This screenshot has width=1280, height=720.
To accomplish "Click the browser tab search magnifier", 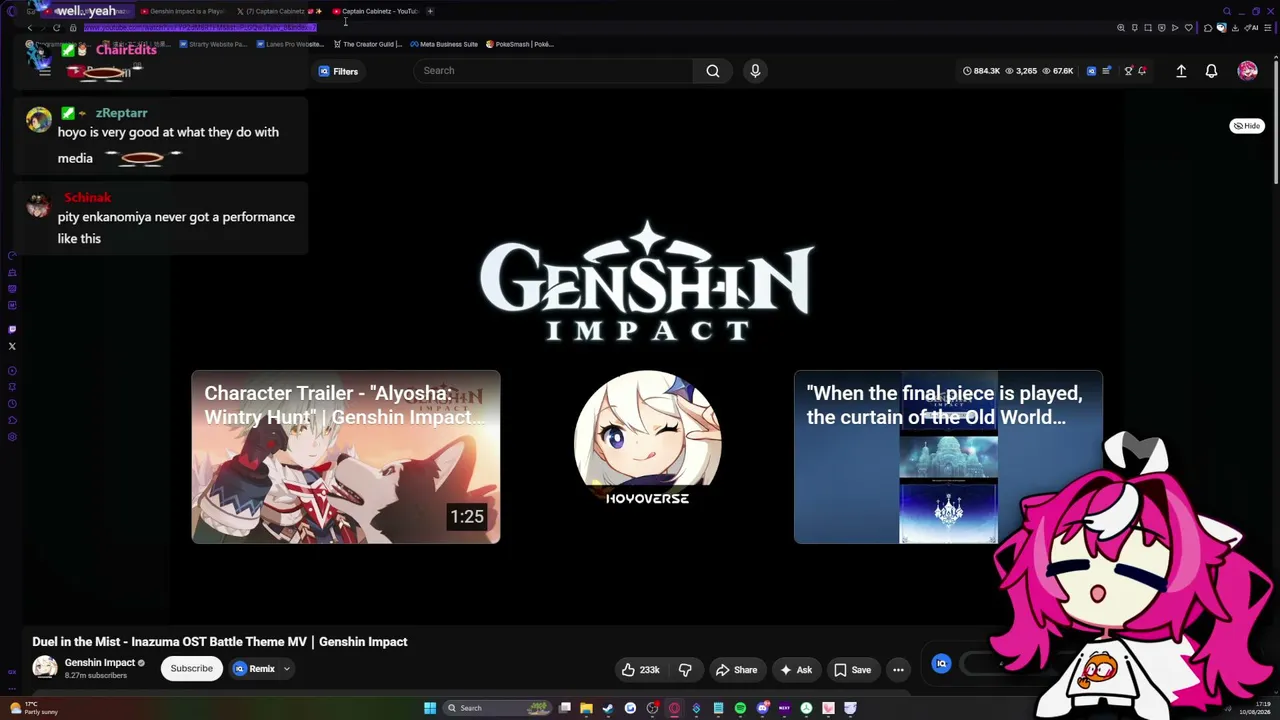I will 1227,11.
